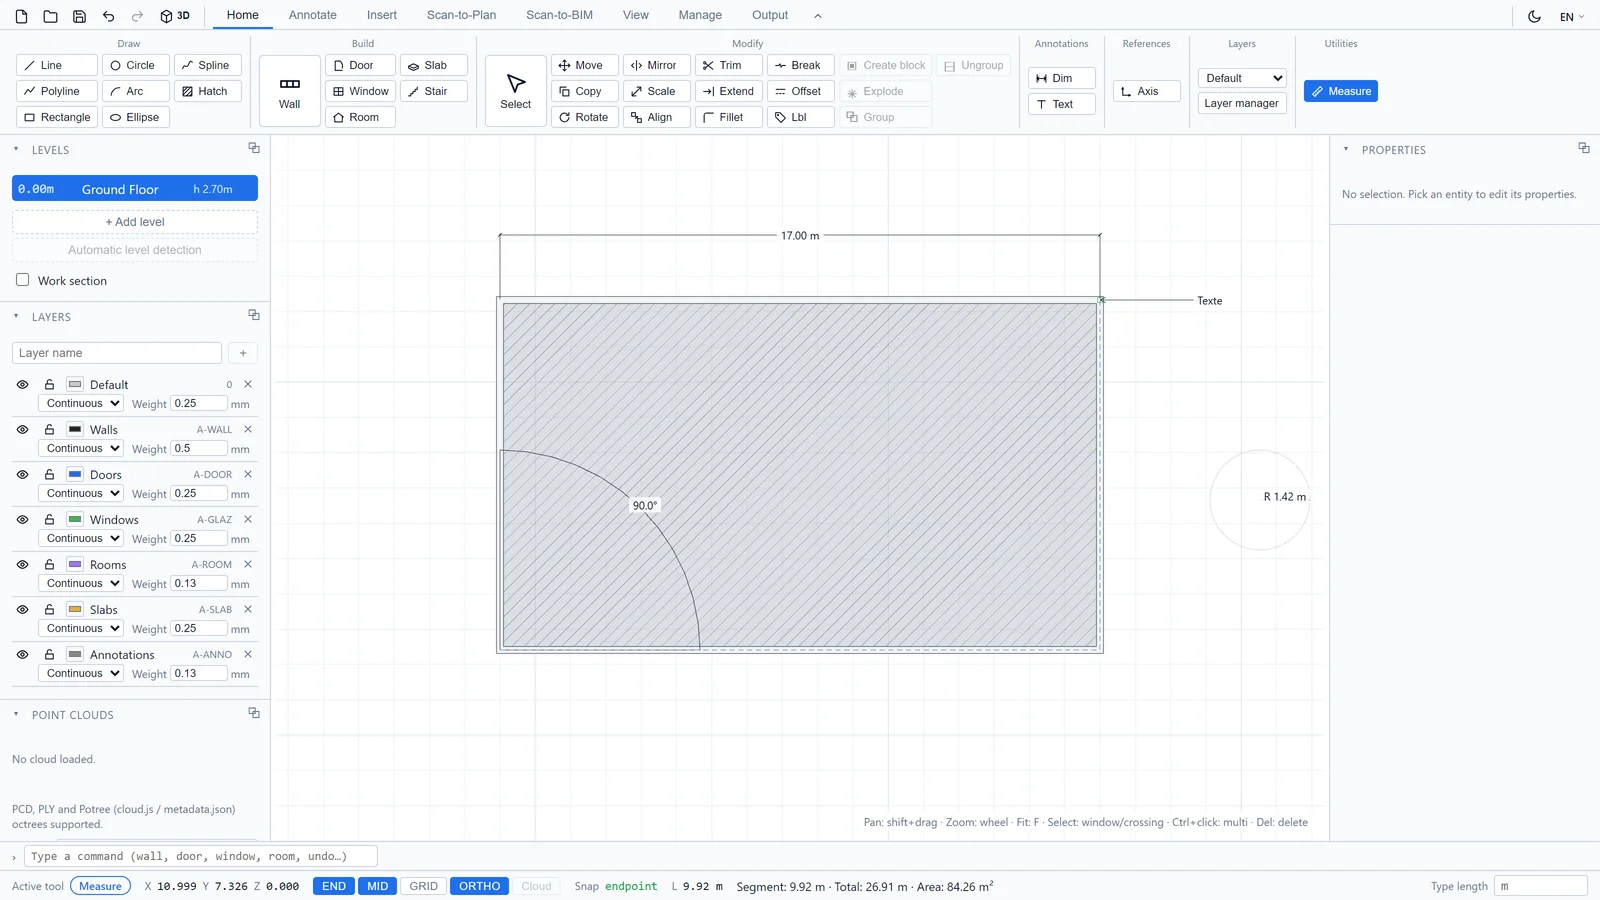Switch to the Scan-to-BIM tab
Screen dimensions: 1600x900
click(x=559, y=15)
